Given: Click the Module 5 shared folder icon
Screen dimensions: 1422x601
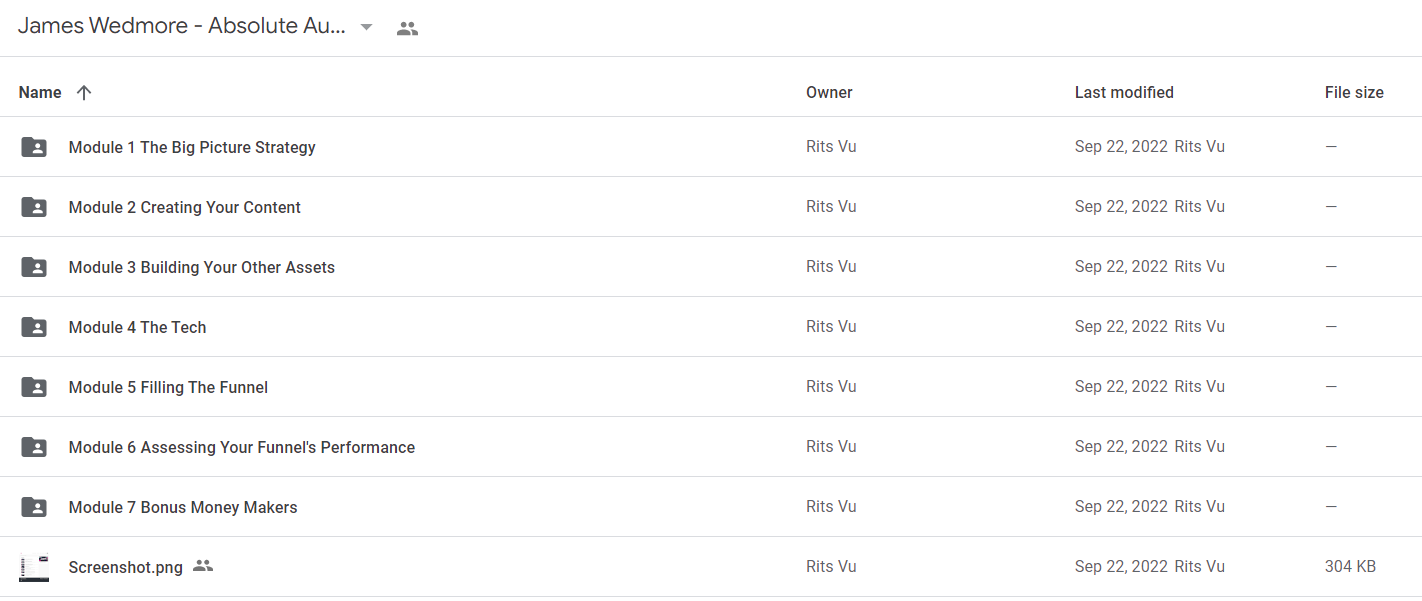Looking at the screenshot, I should pos(34,387).
